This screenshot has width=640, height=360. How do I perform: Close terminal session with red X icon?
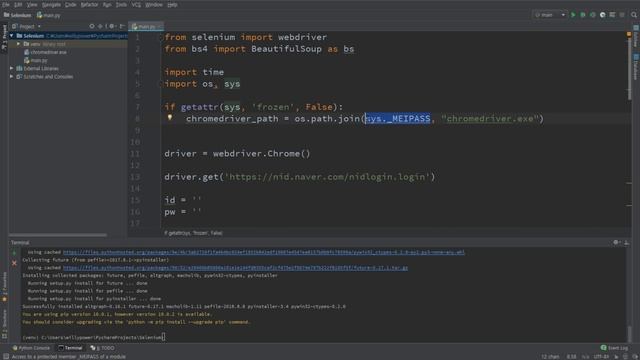[14, 263]
